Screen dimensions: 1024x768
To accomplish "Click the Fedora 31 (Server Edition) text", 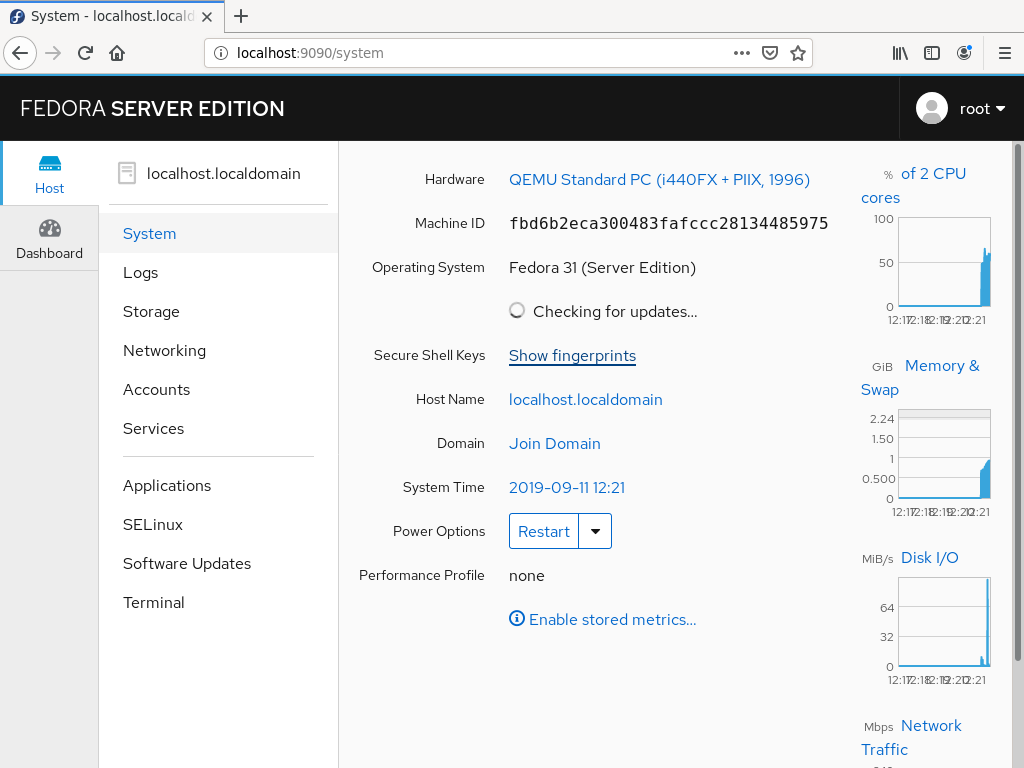I will pyautogui.click(x=602, y=268).
